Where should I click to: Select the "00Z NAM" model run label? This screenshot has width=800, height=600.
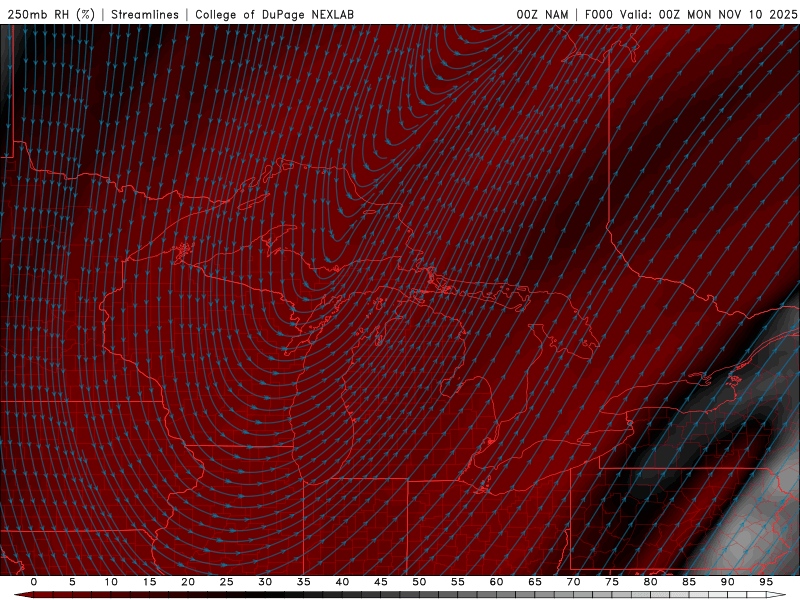tap(542, 14)
